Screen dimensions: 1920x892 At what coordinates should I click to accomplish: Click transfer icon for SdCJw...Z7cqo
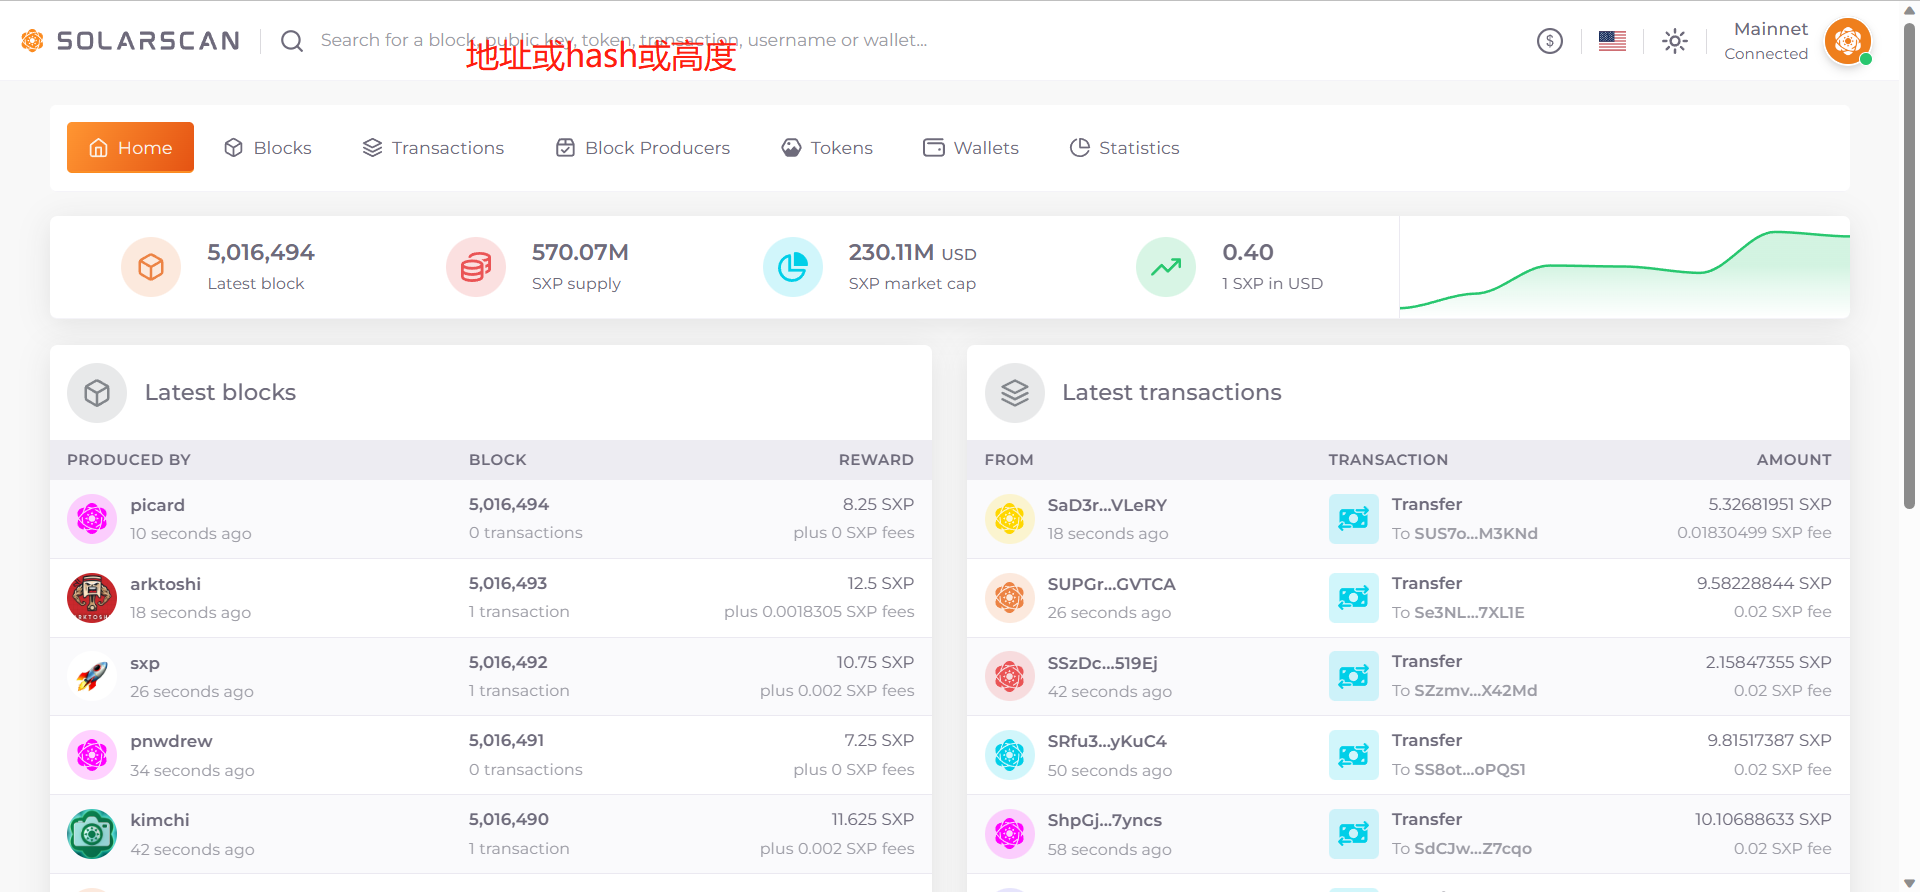pos(1354,834)
